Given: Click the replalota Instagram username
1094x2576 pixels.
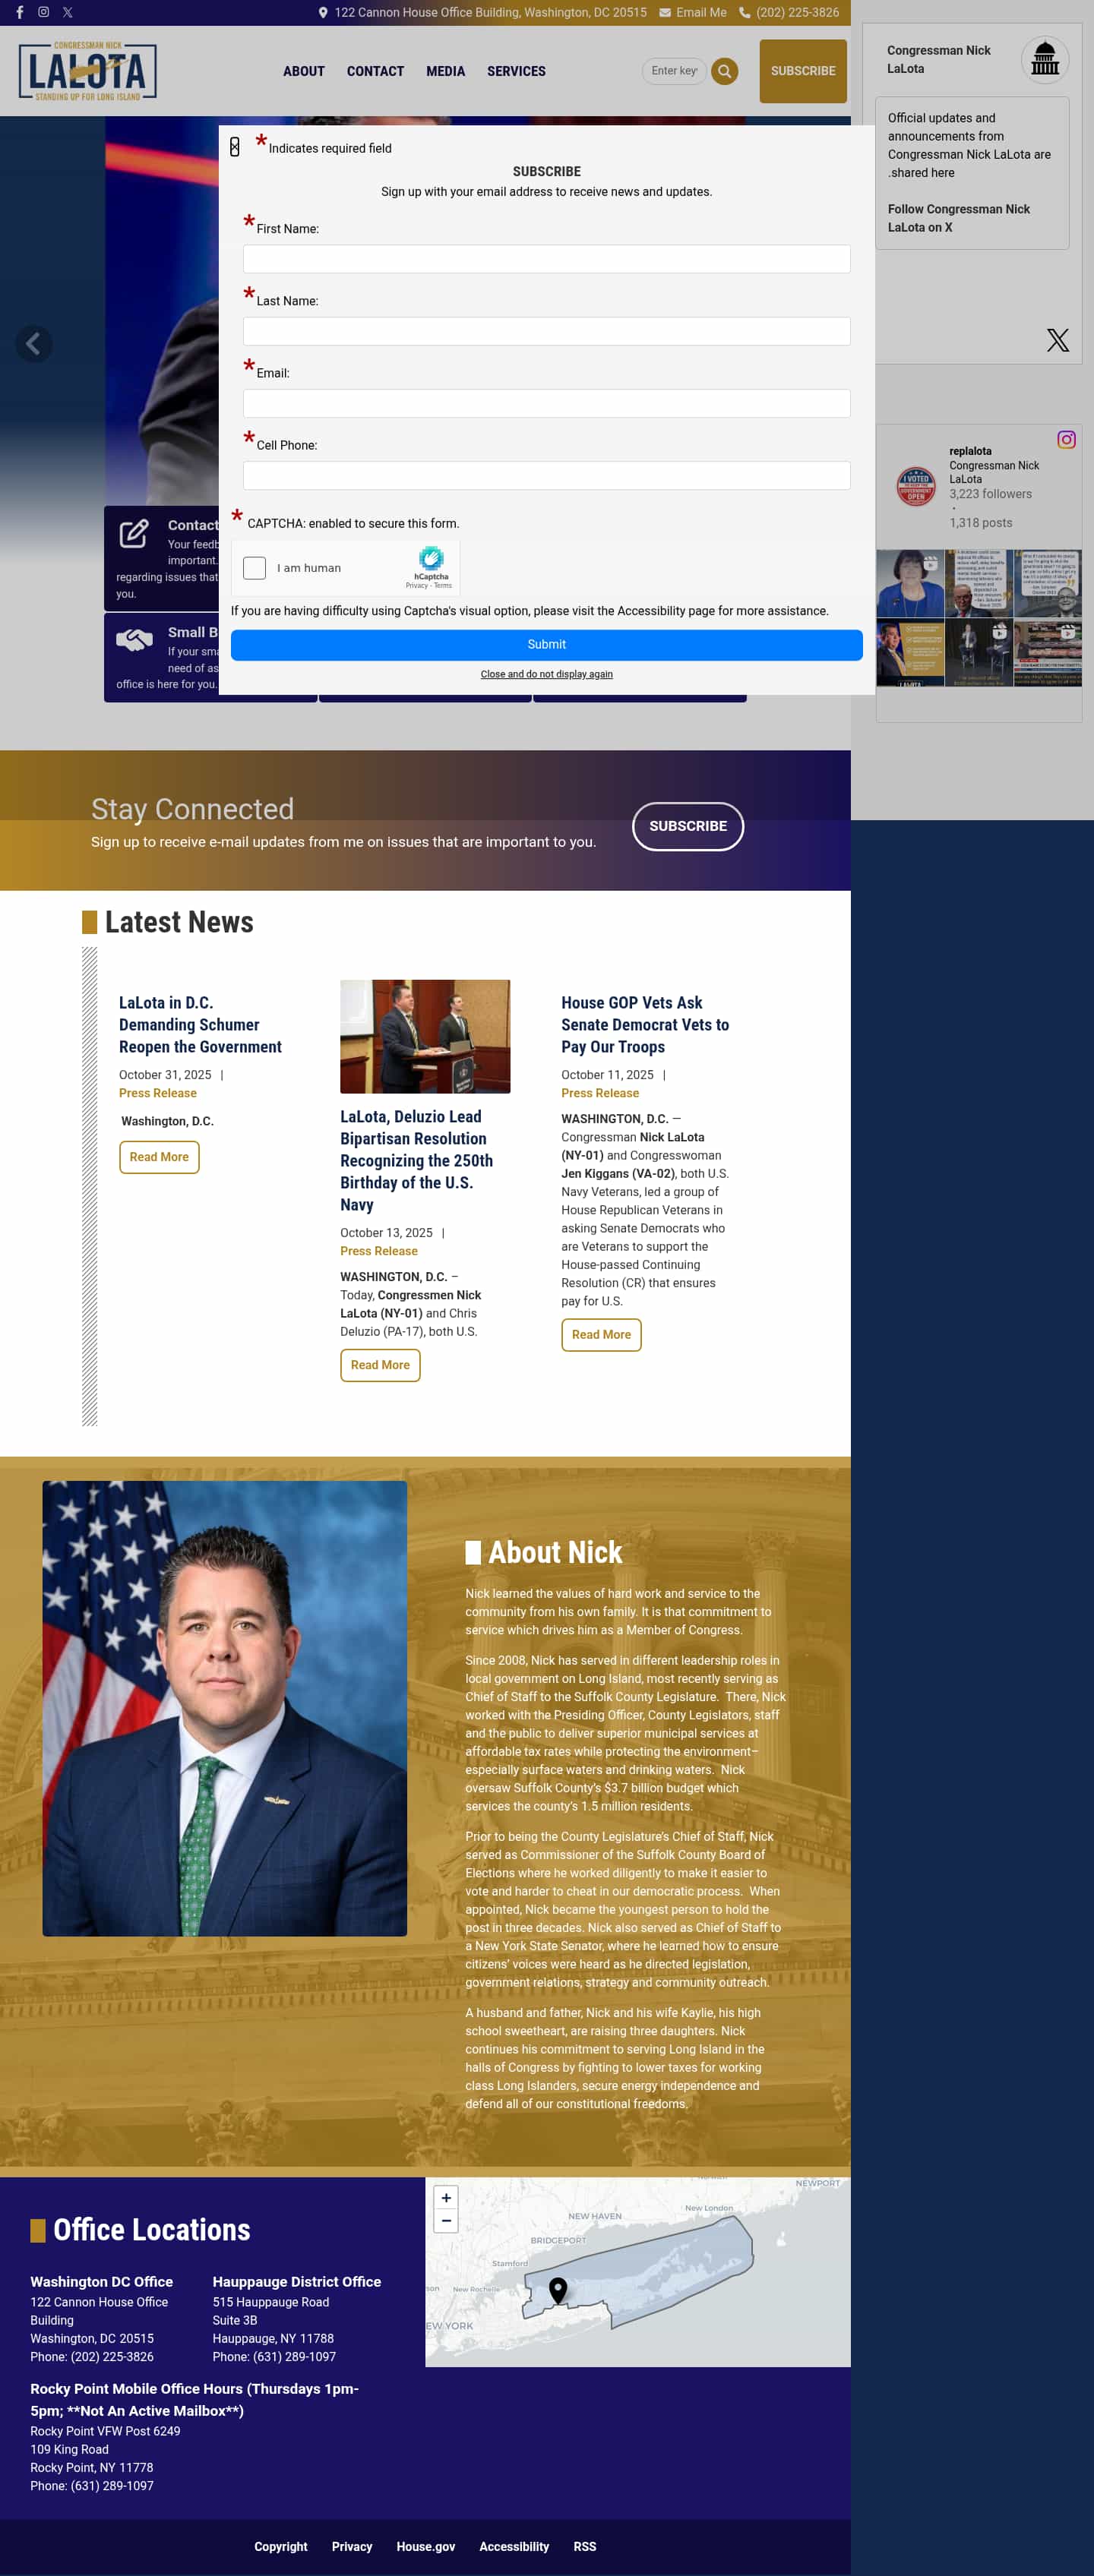Looking at the screenshot, I should click(970, 451).
